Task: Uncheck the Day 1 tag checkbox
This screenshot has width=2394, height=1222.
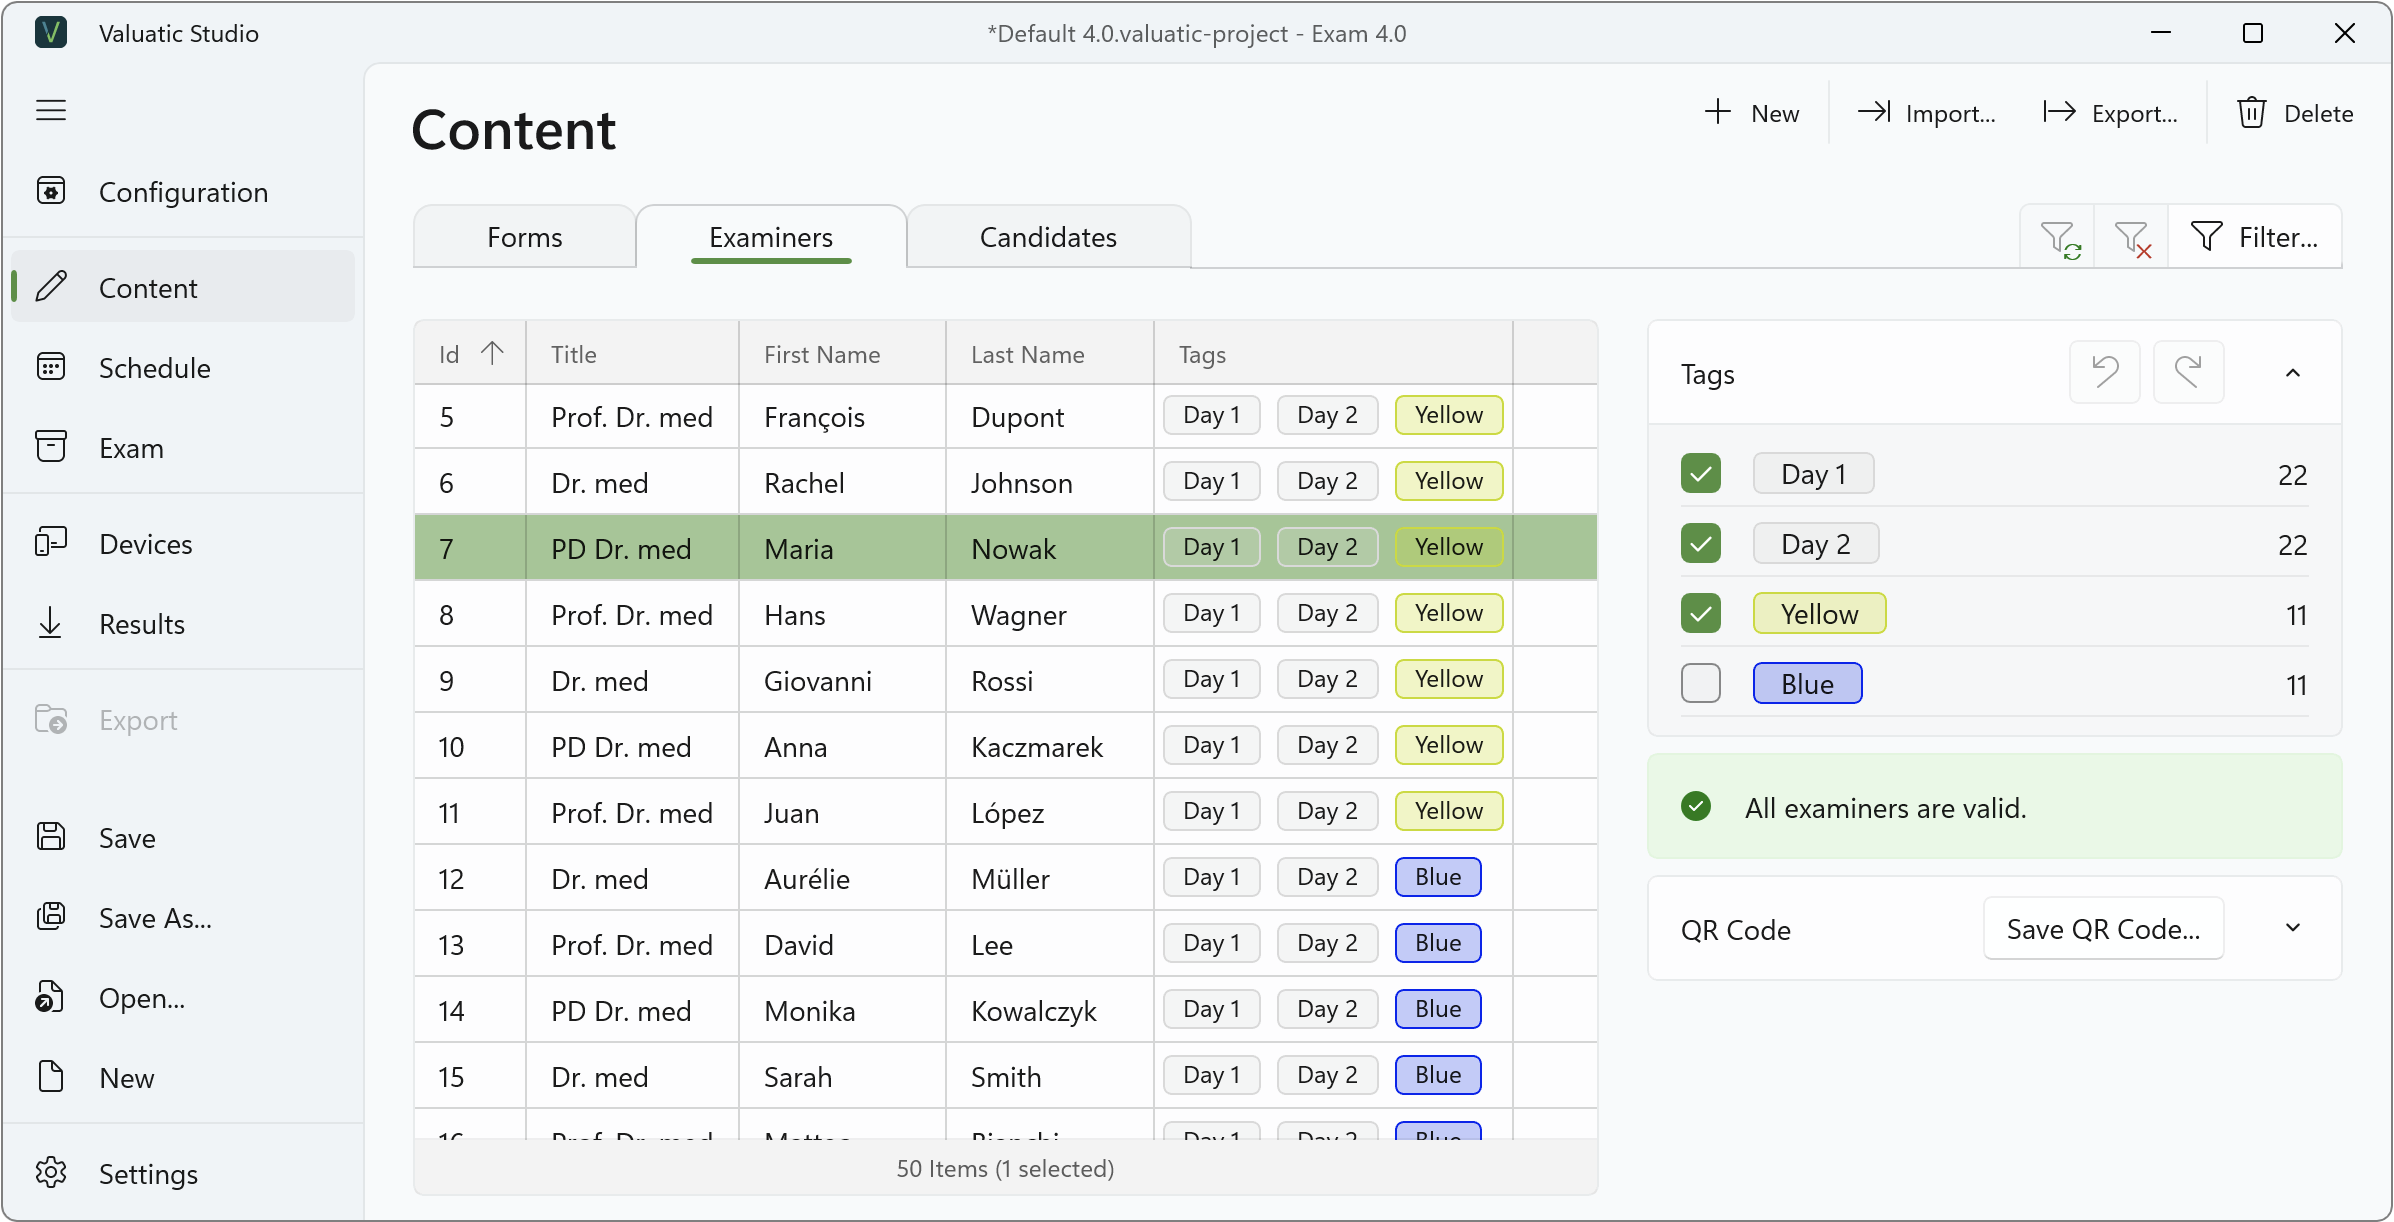Action: pyautogui.click(x=1701, y=474)
